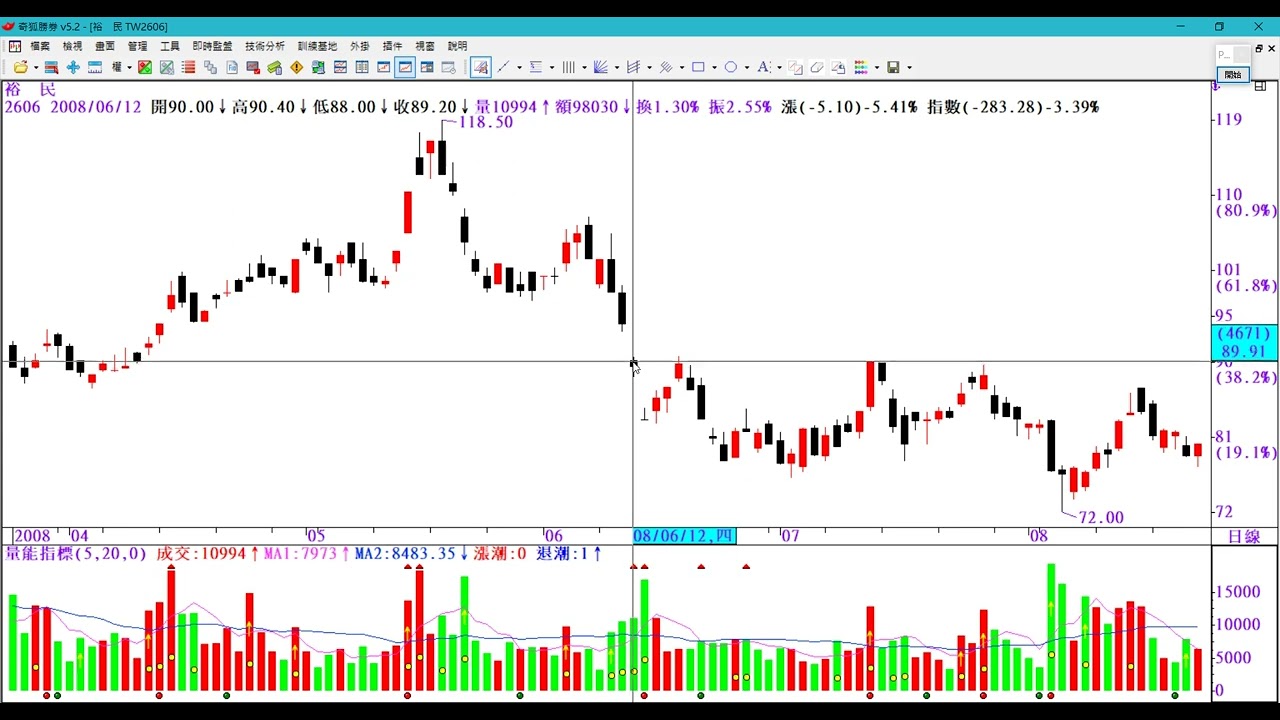Open the 訓練基地 menu
Viewport: 1280px width, 720px height.
pyautogui.click(x=317, y=46)
